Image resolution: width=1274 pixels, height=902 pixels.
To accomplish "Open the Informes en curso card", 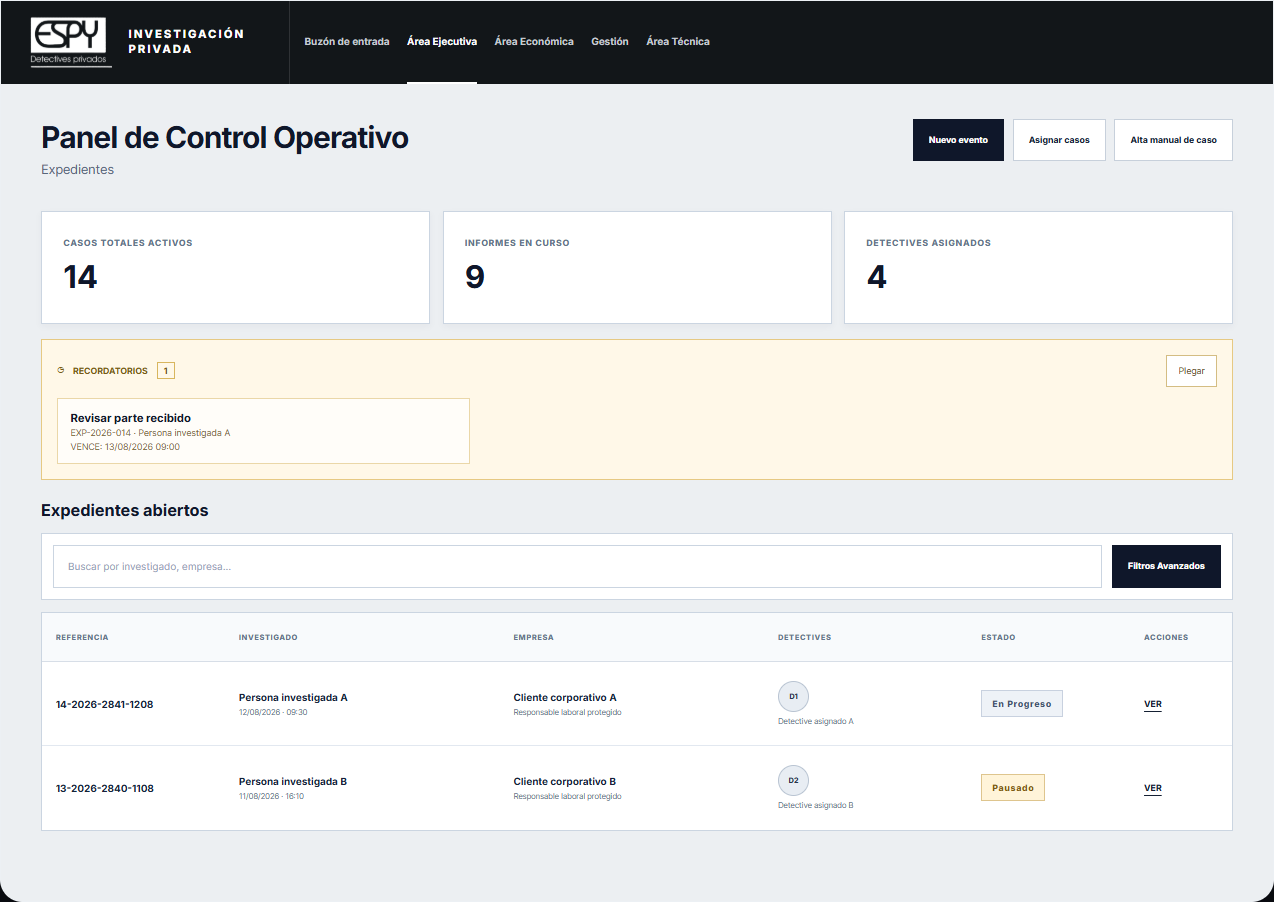I will [637, 267].
